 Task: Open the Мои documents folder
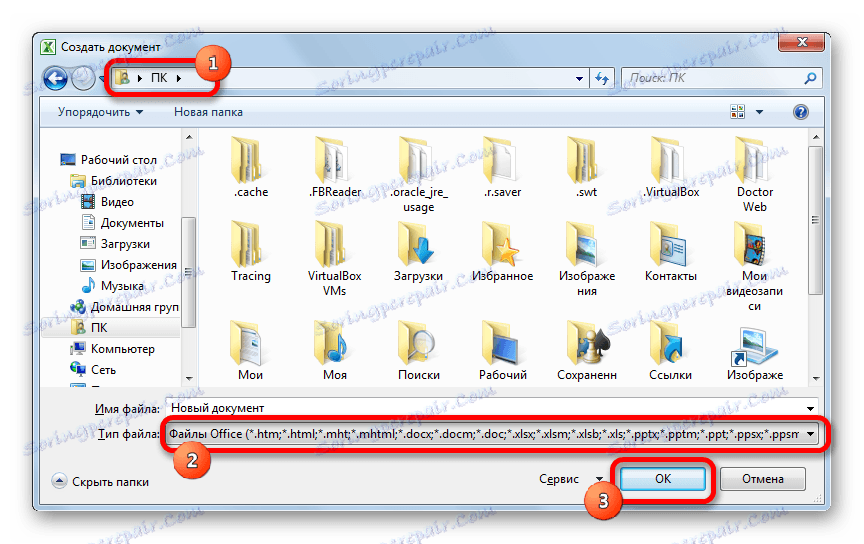point(251,351)
